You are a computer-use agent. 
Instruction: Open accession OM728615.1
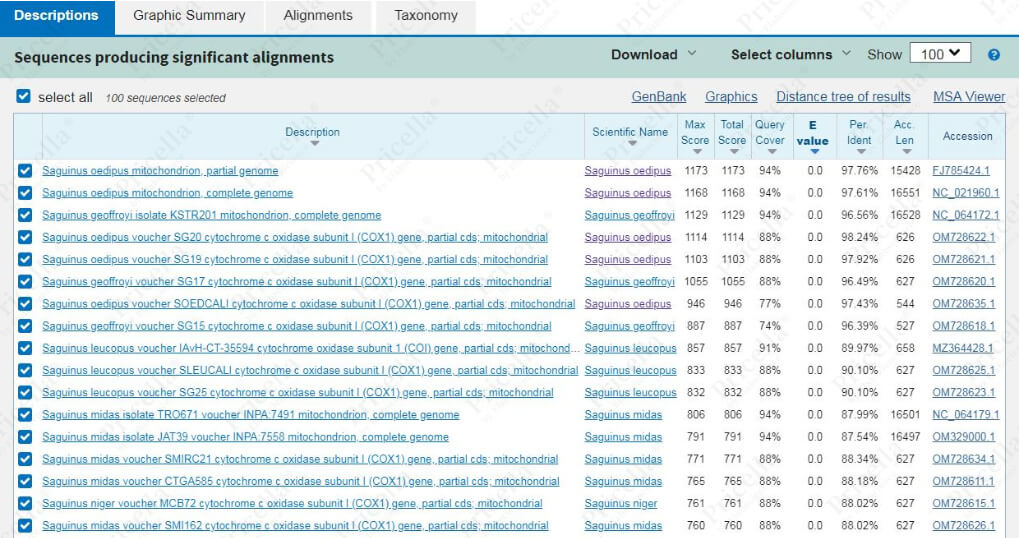tap(964, 503)
